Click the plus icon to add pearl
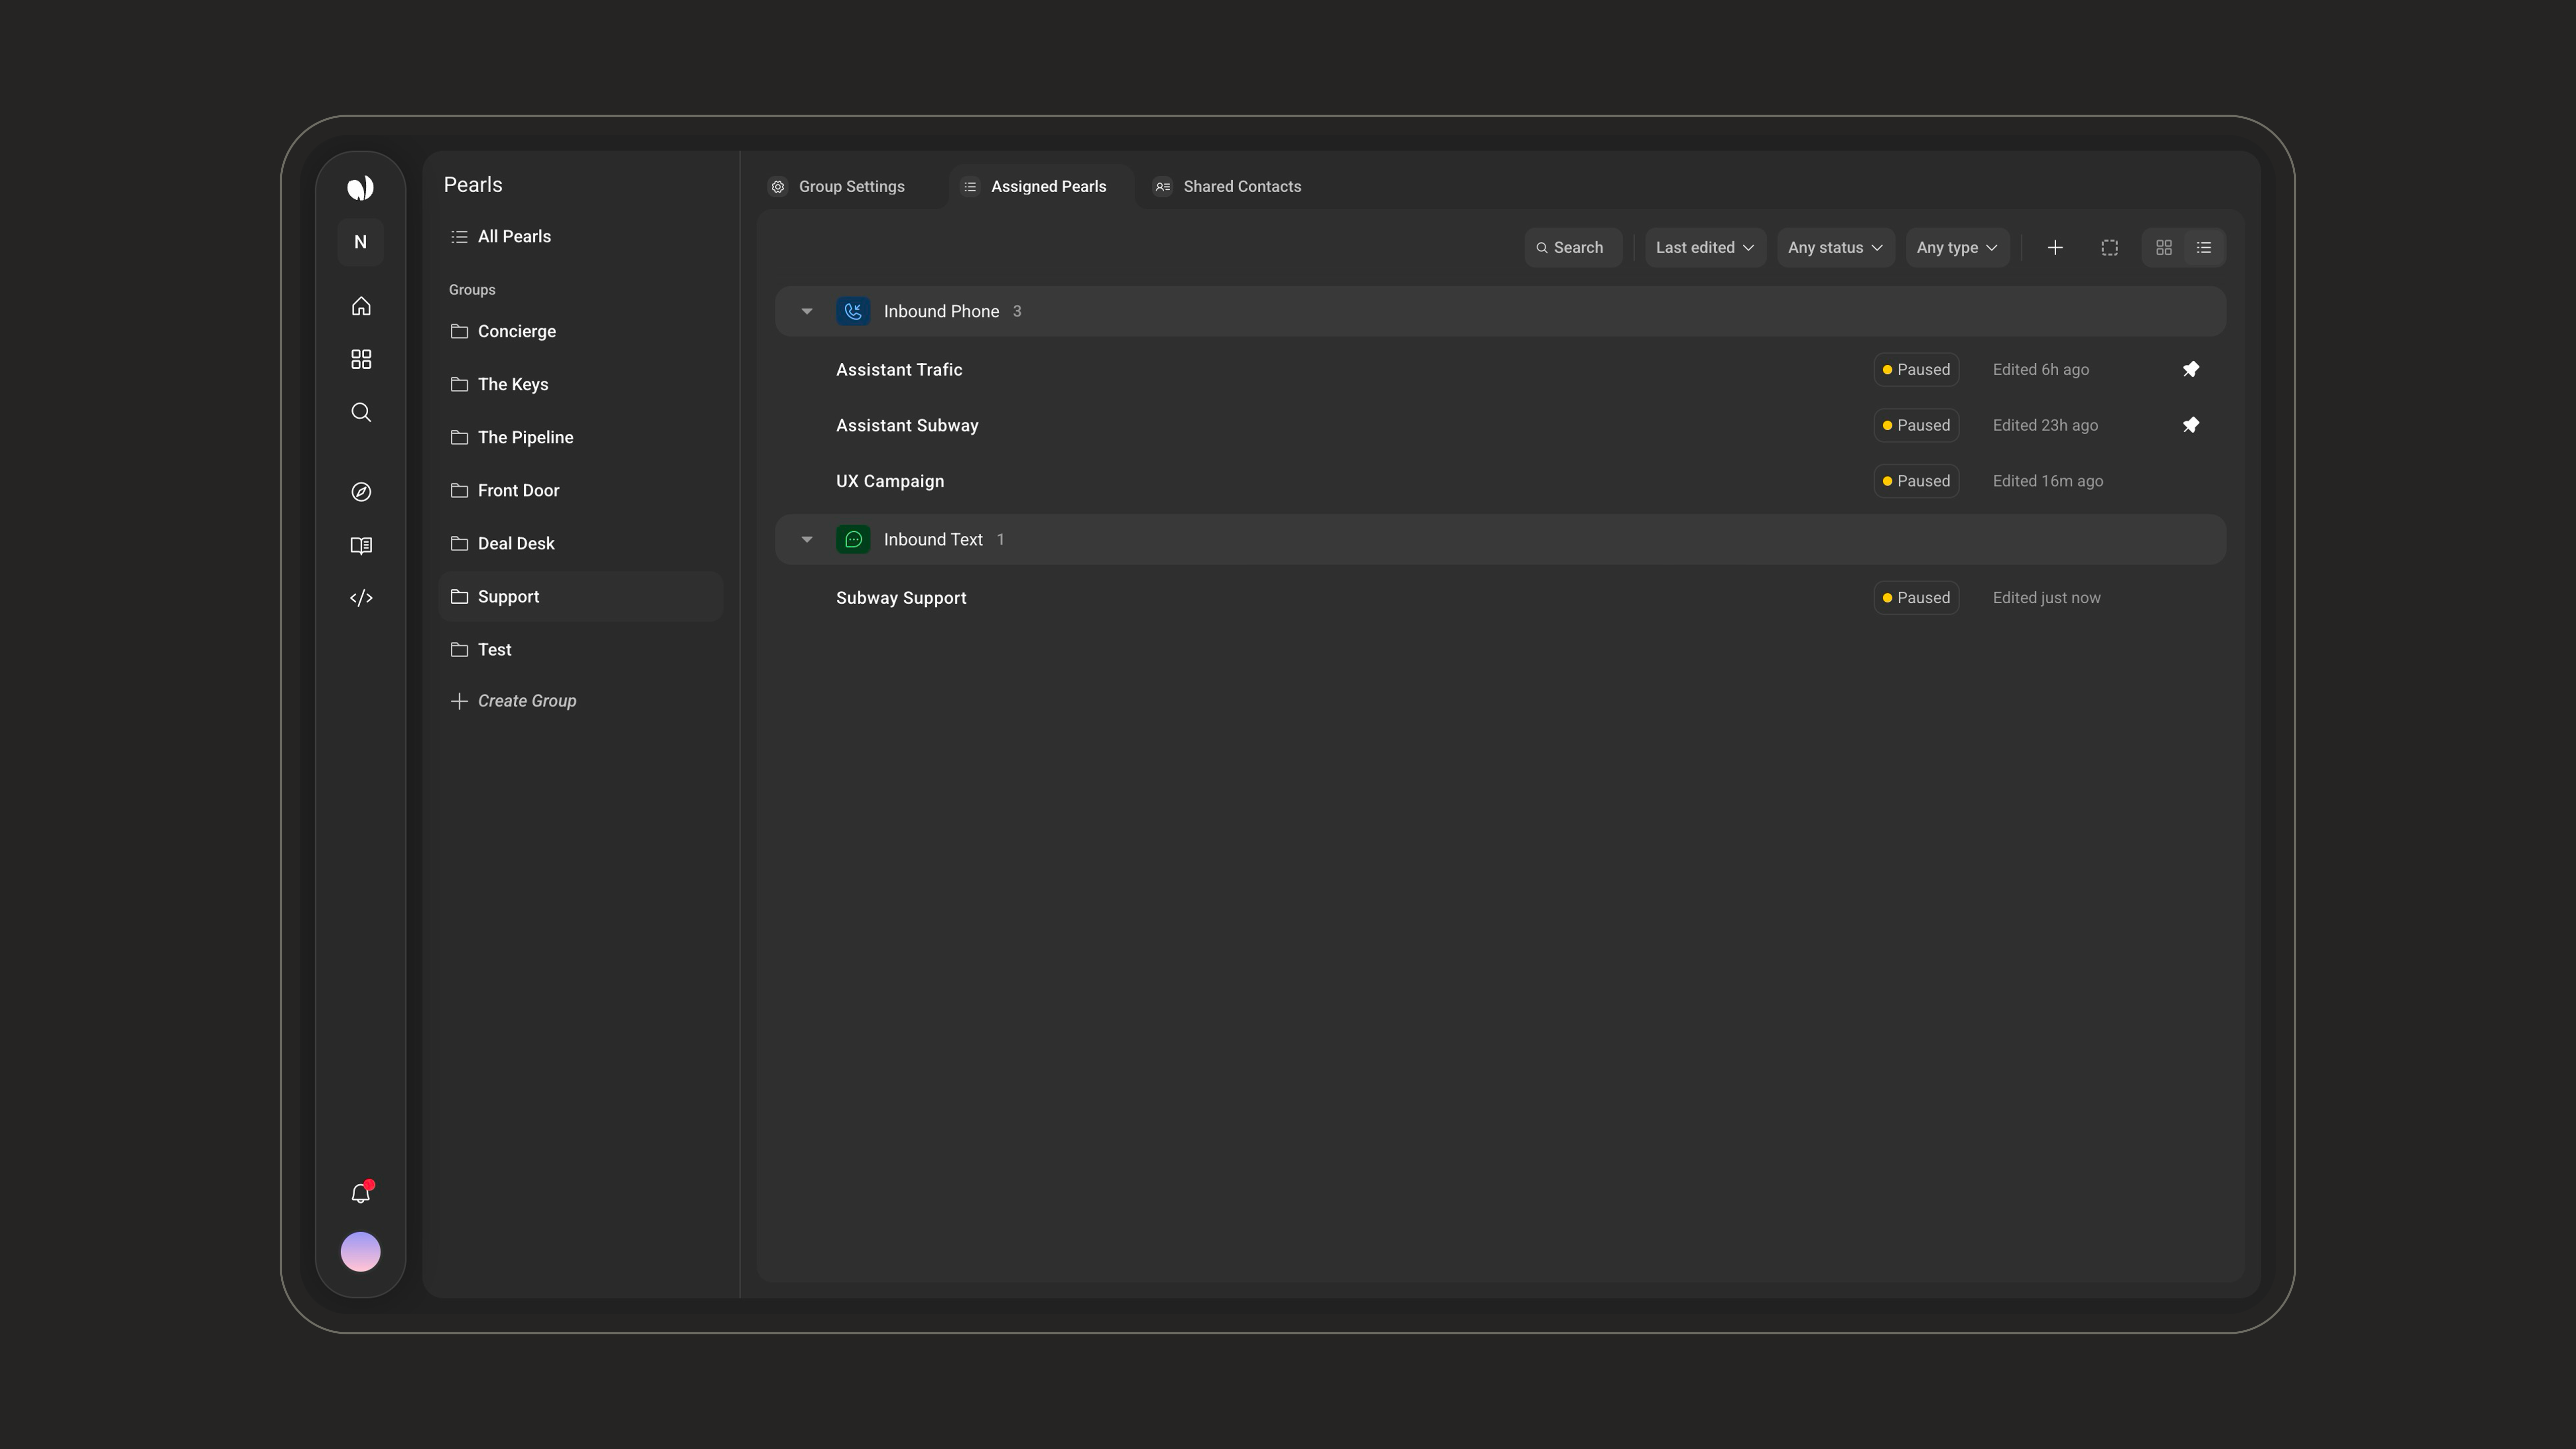Image resolution: width=2576 pixels, height=1449 pixels. point(2055,248)
